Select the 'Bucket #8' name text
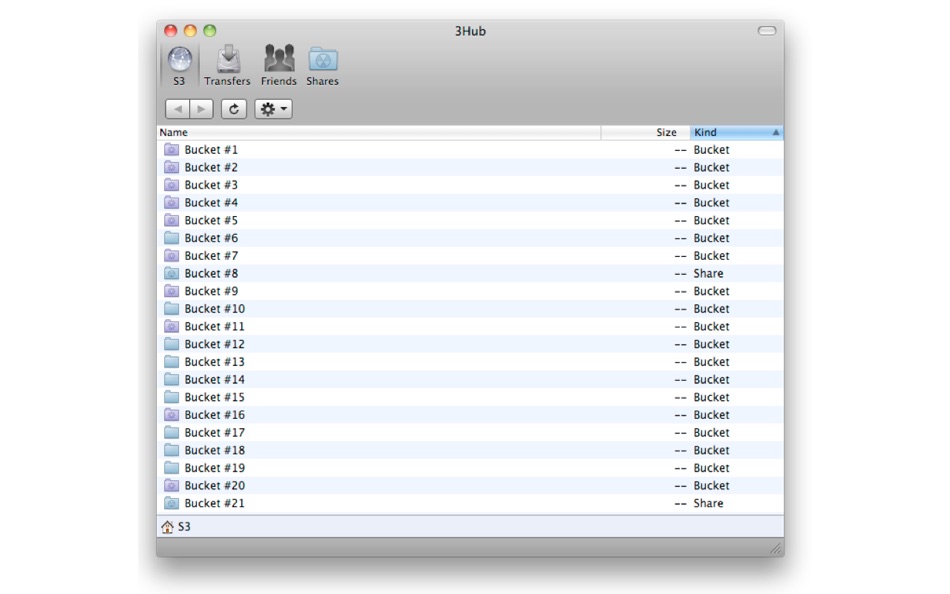 [x=211, y=273]
